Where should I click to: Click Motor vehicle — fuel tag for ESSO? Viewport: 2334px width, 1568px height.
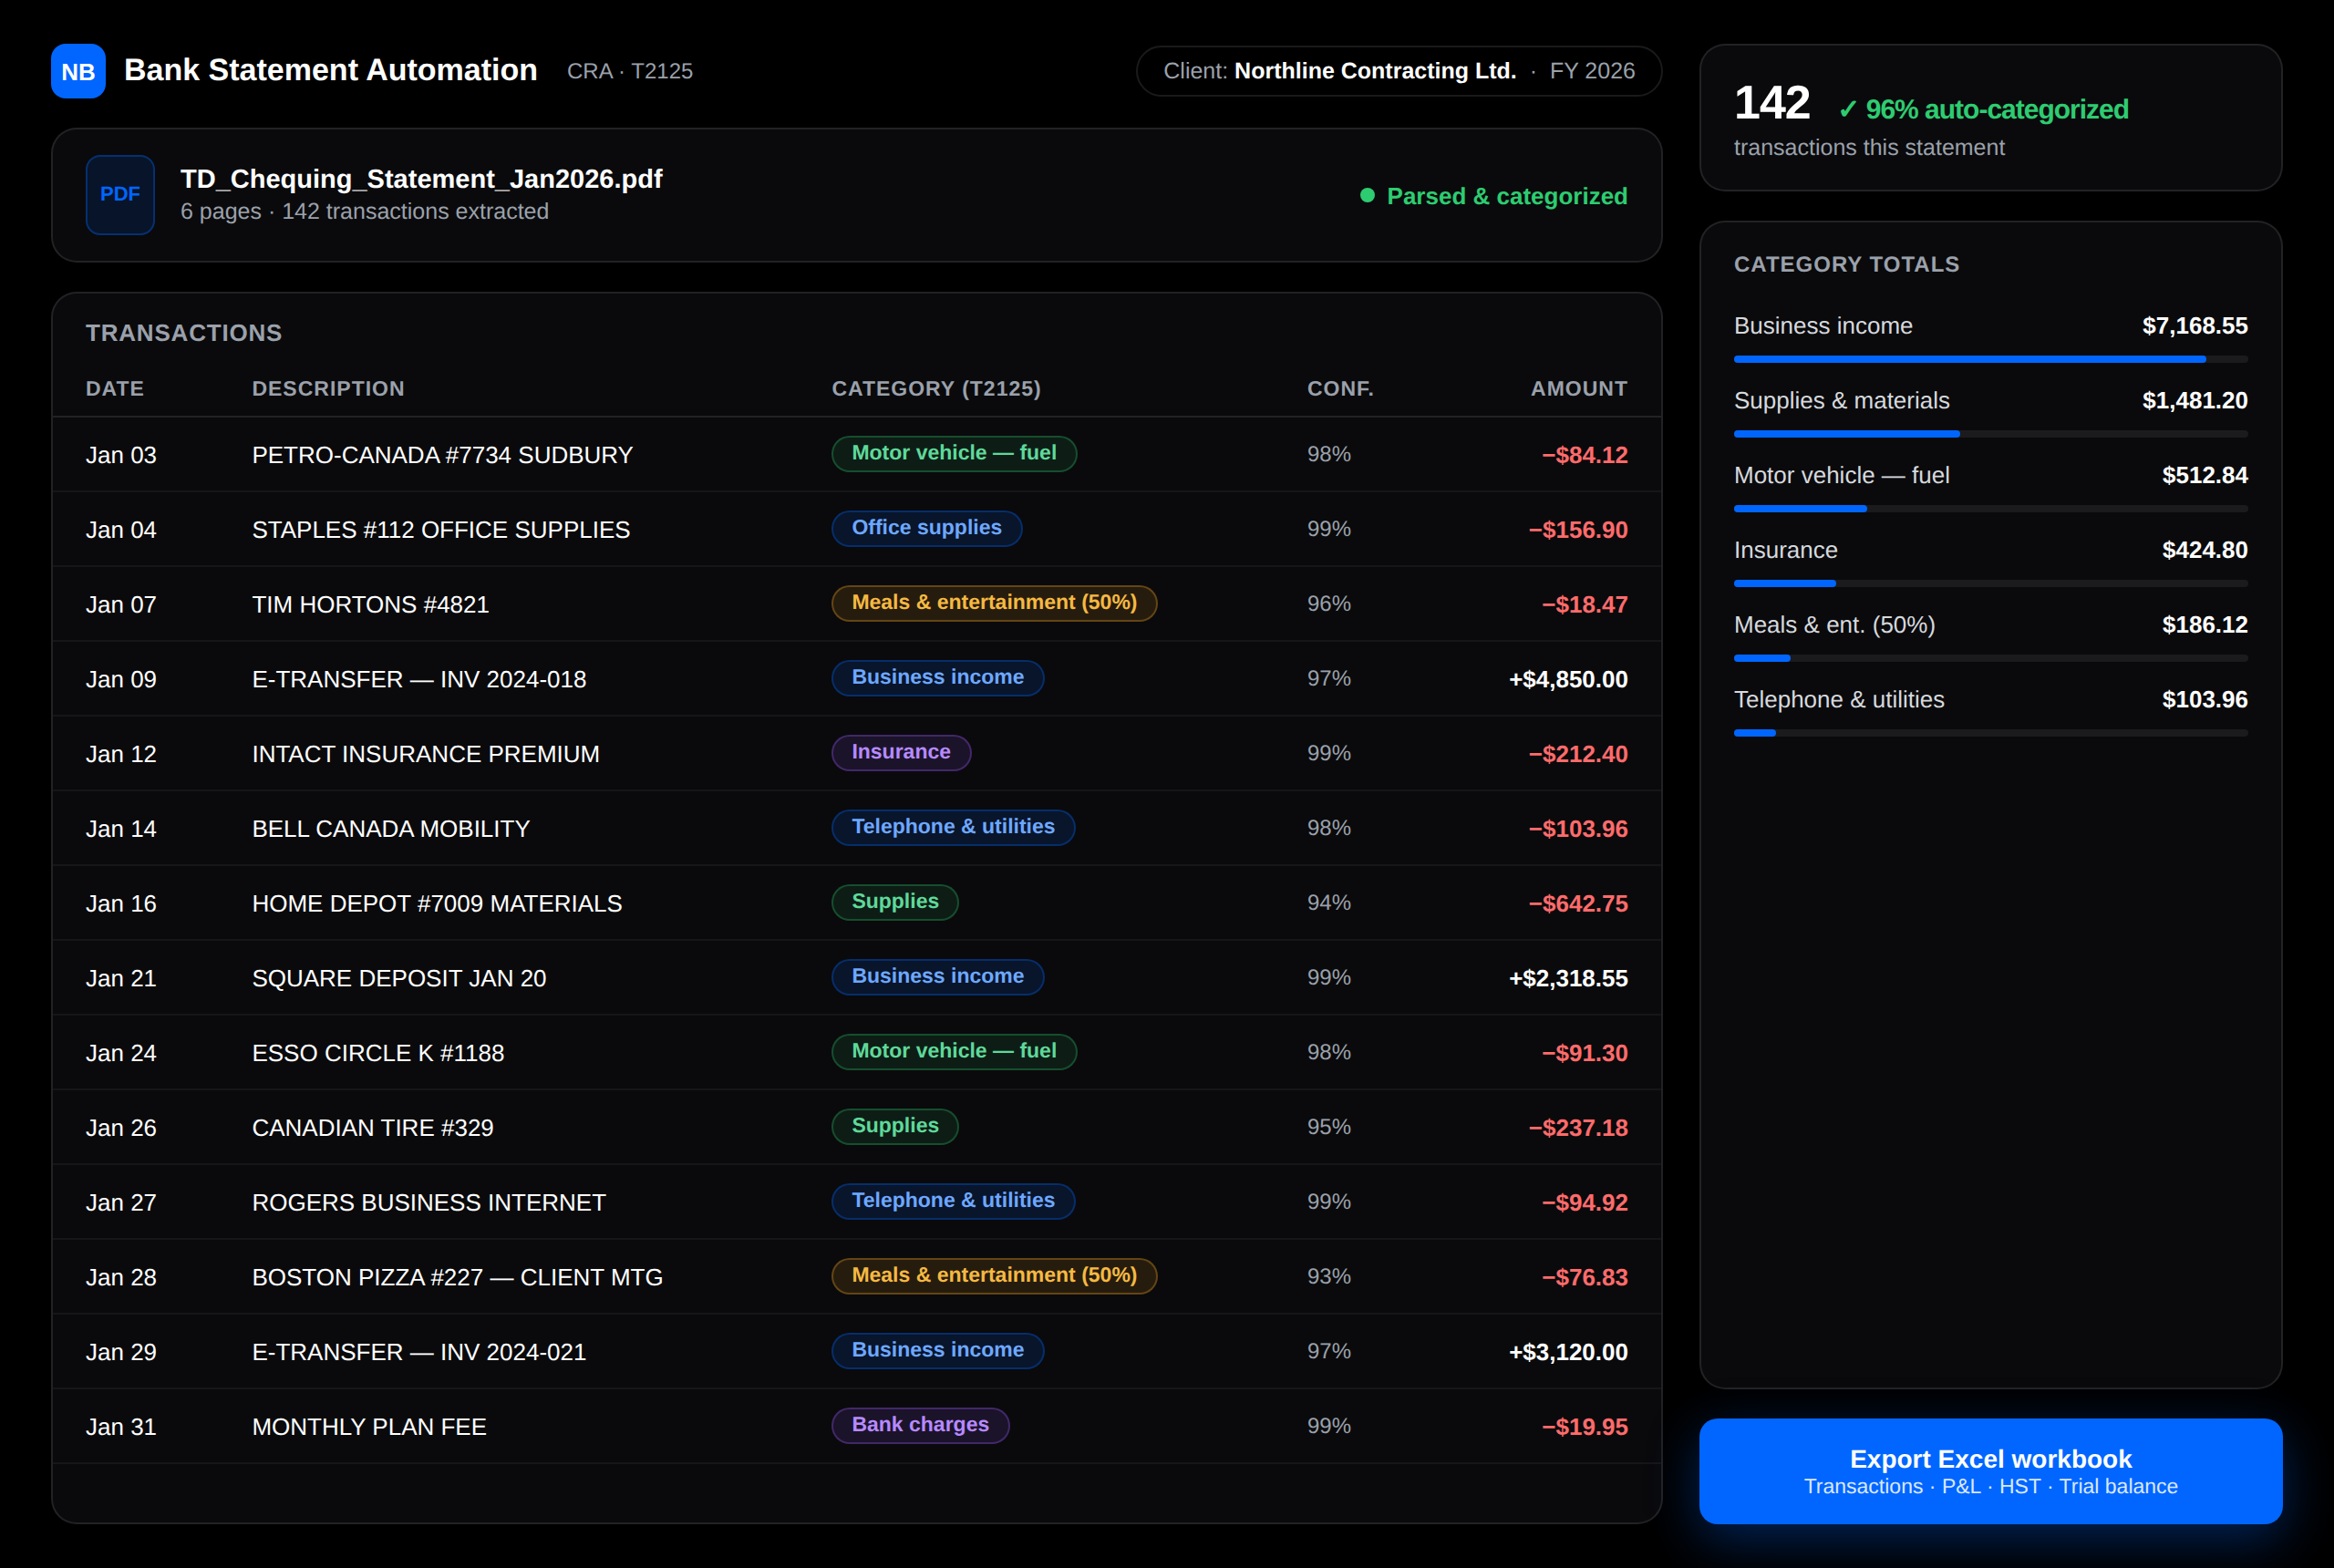954,1051
